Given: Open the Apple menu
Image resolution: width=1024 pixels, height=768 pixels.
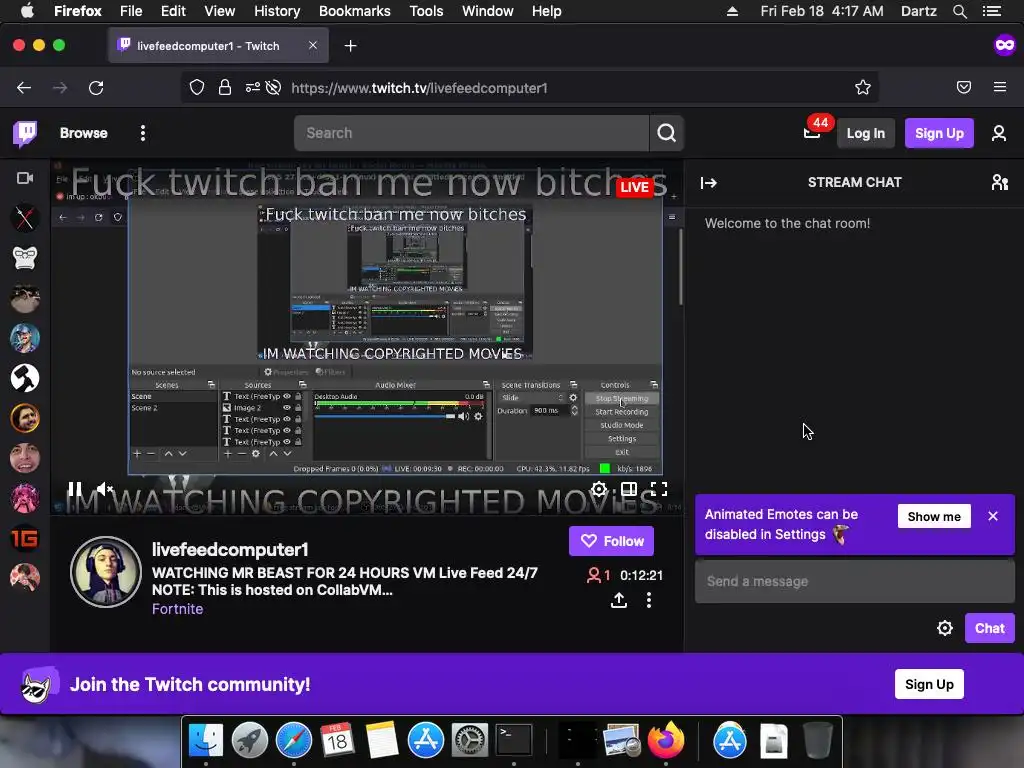Looking at the screenshot, I should [x=27, y=11].
